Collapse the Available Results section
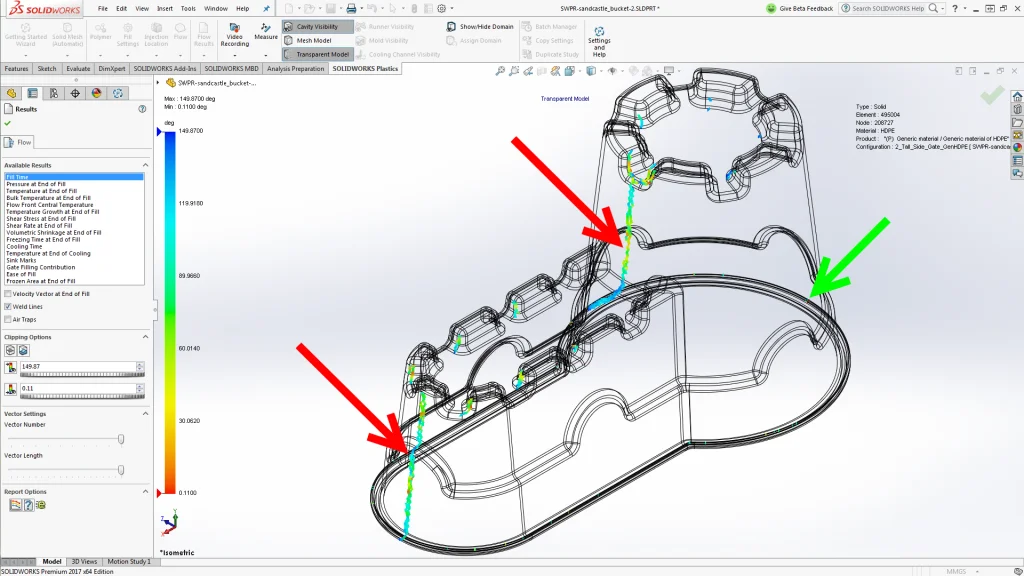 point(145,165)
